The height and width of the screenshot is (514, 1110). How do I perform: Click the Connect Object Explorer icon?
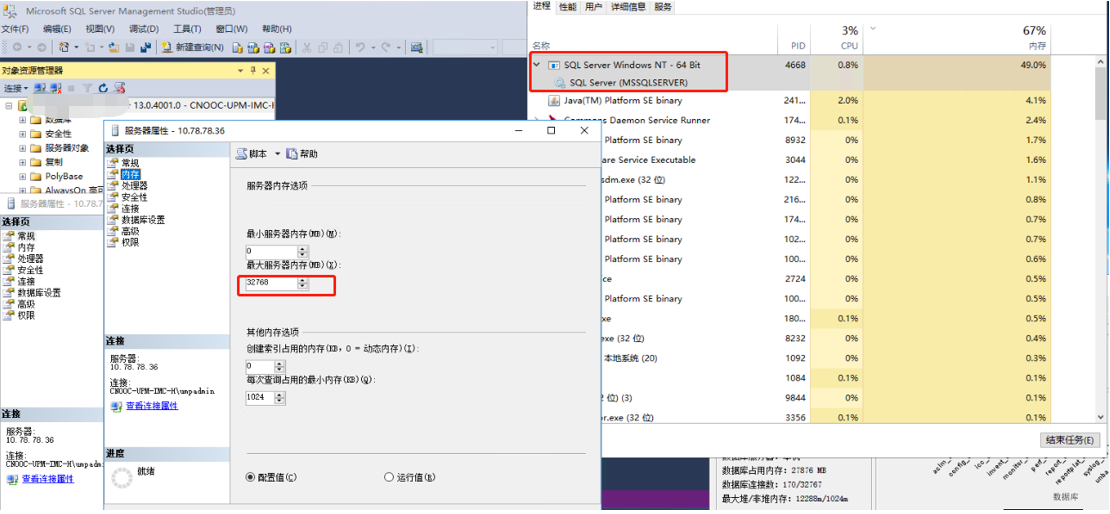[40, 88]
